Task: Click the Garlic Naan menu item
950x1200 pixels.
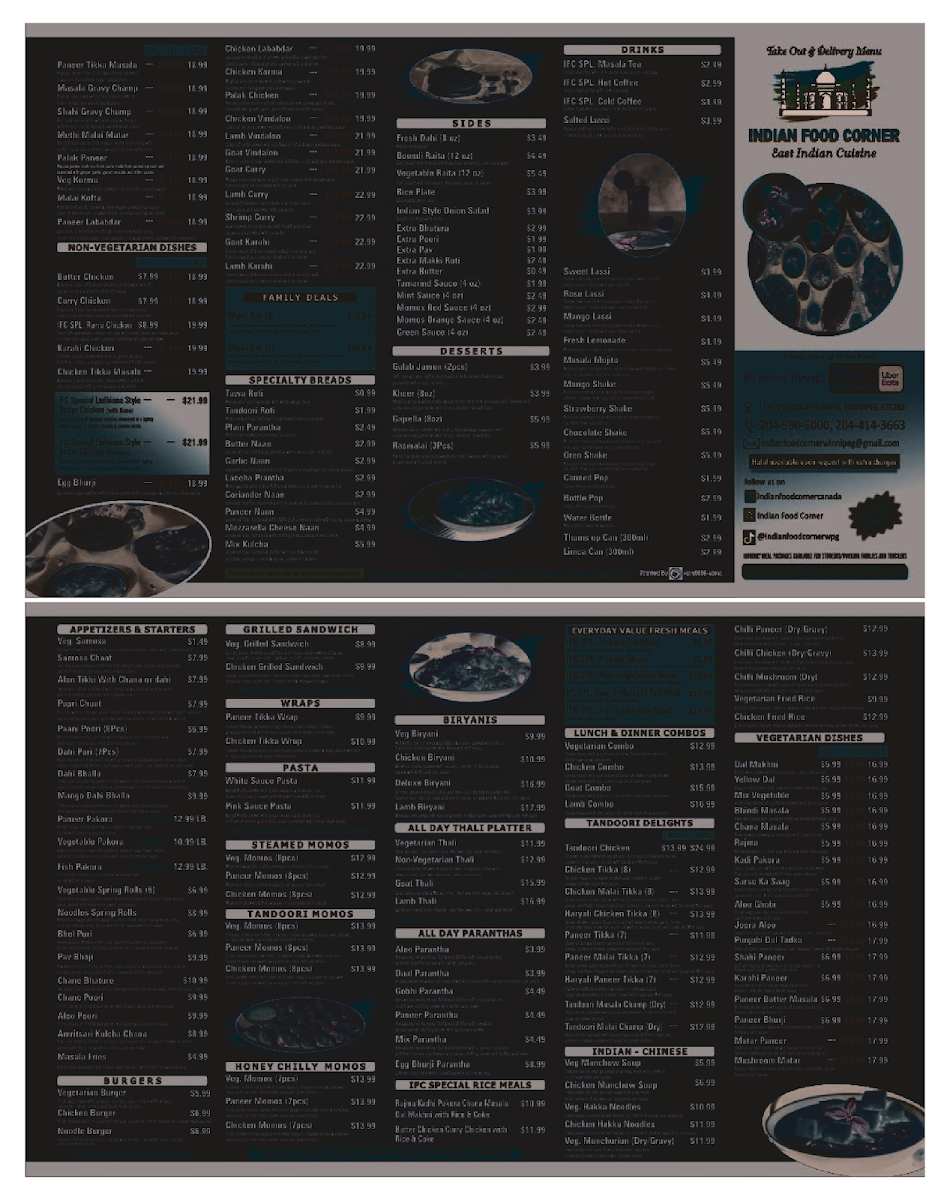Action: point(246,461)
